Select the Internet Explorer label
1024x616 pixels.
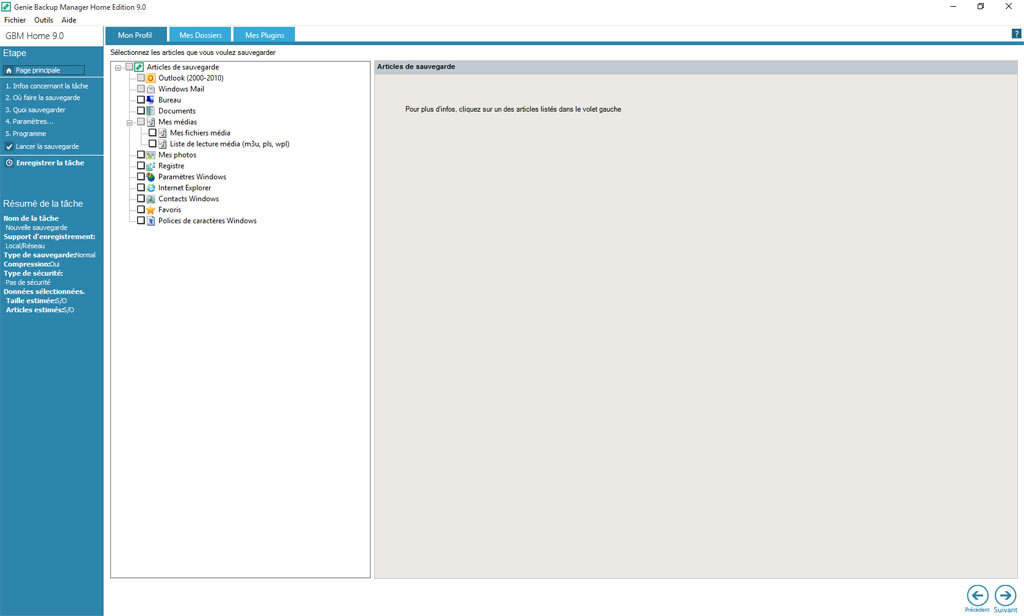click(x=185, y=188)
